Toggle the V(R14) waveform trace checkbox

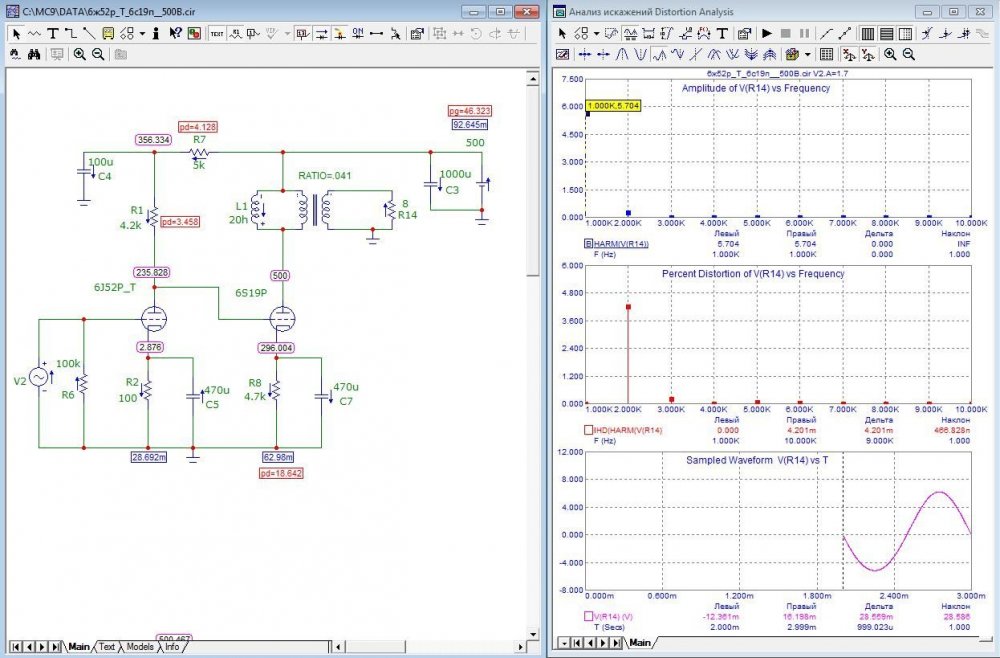pos(588,616)
